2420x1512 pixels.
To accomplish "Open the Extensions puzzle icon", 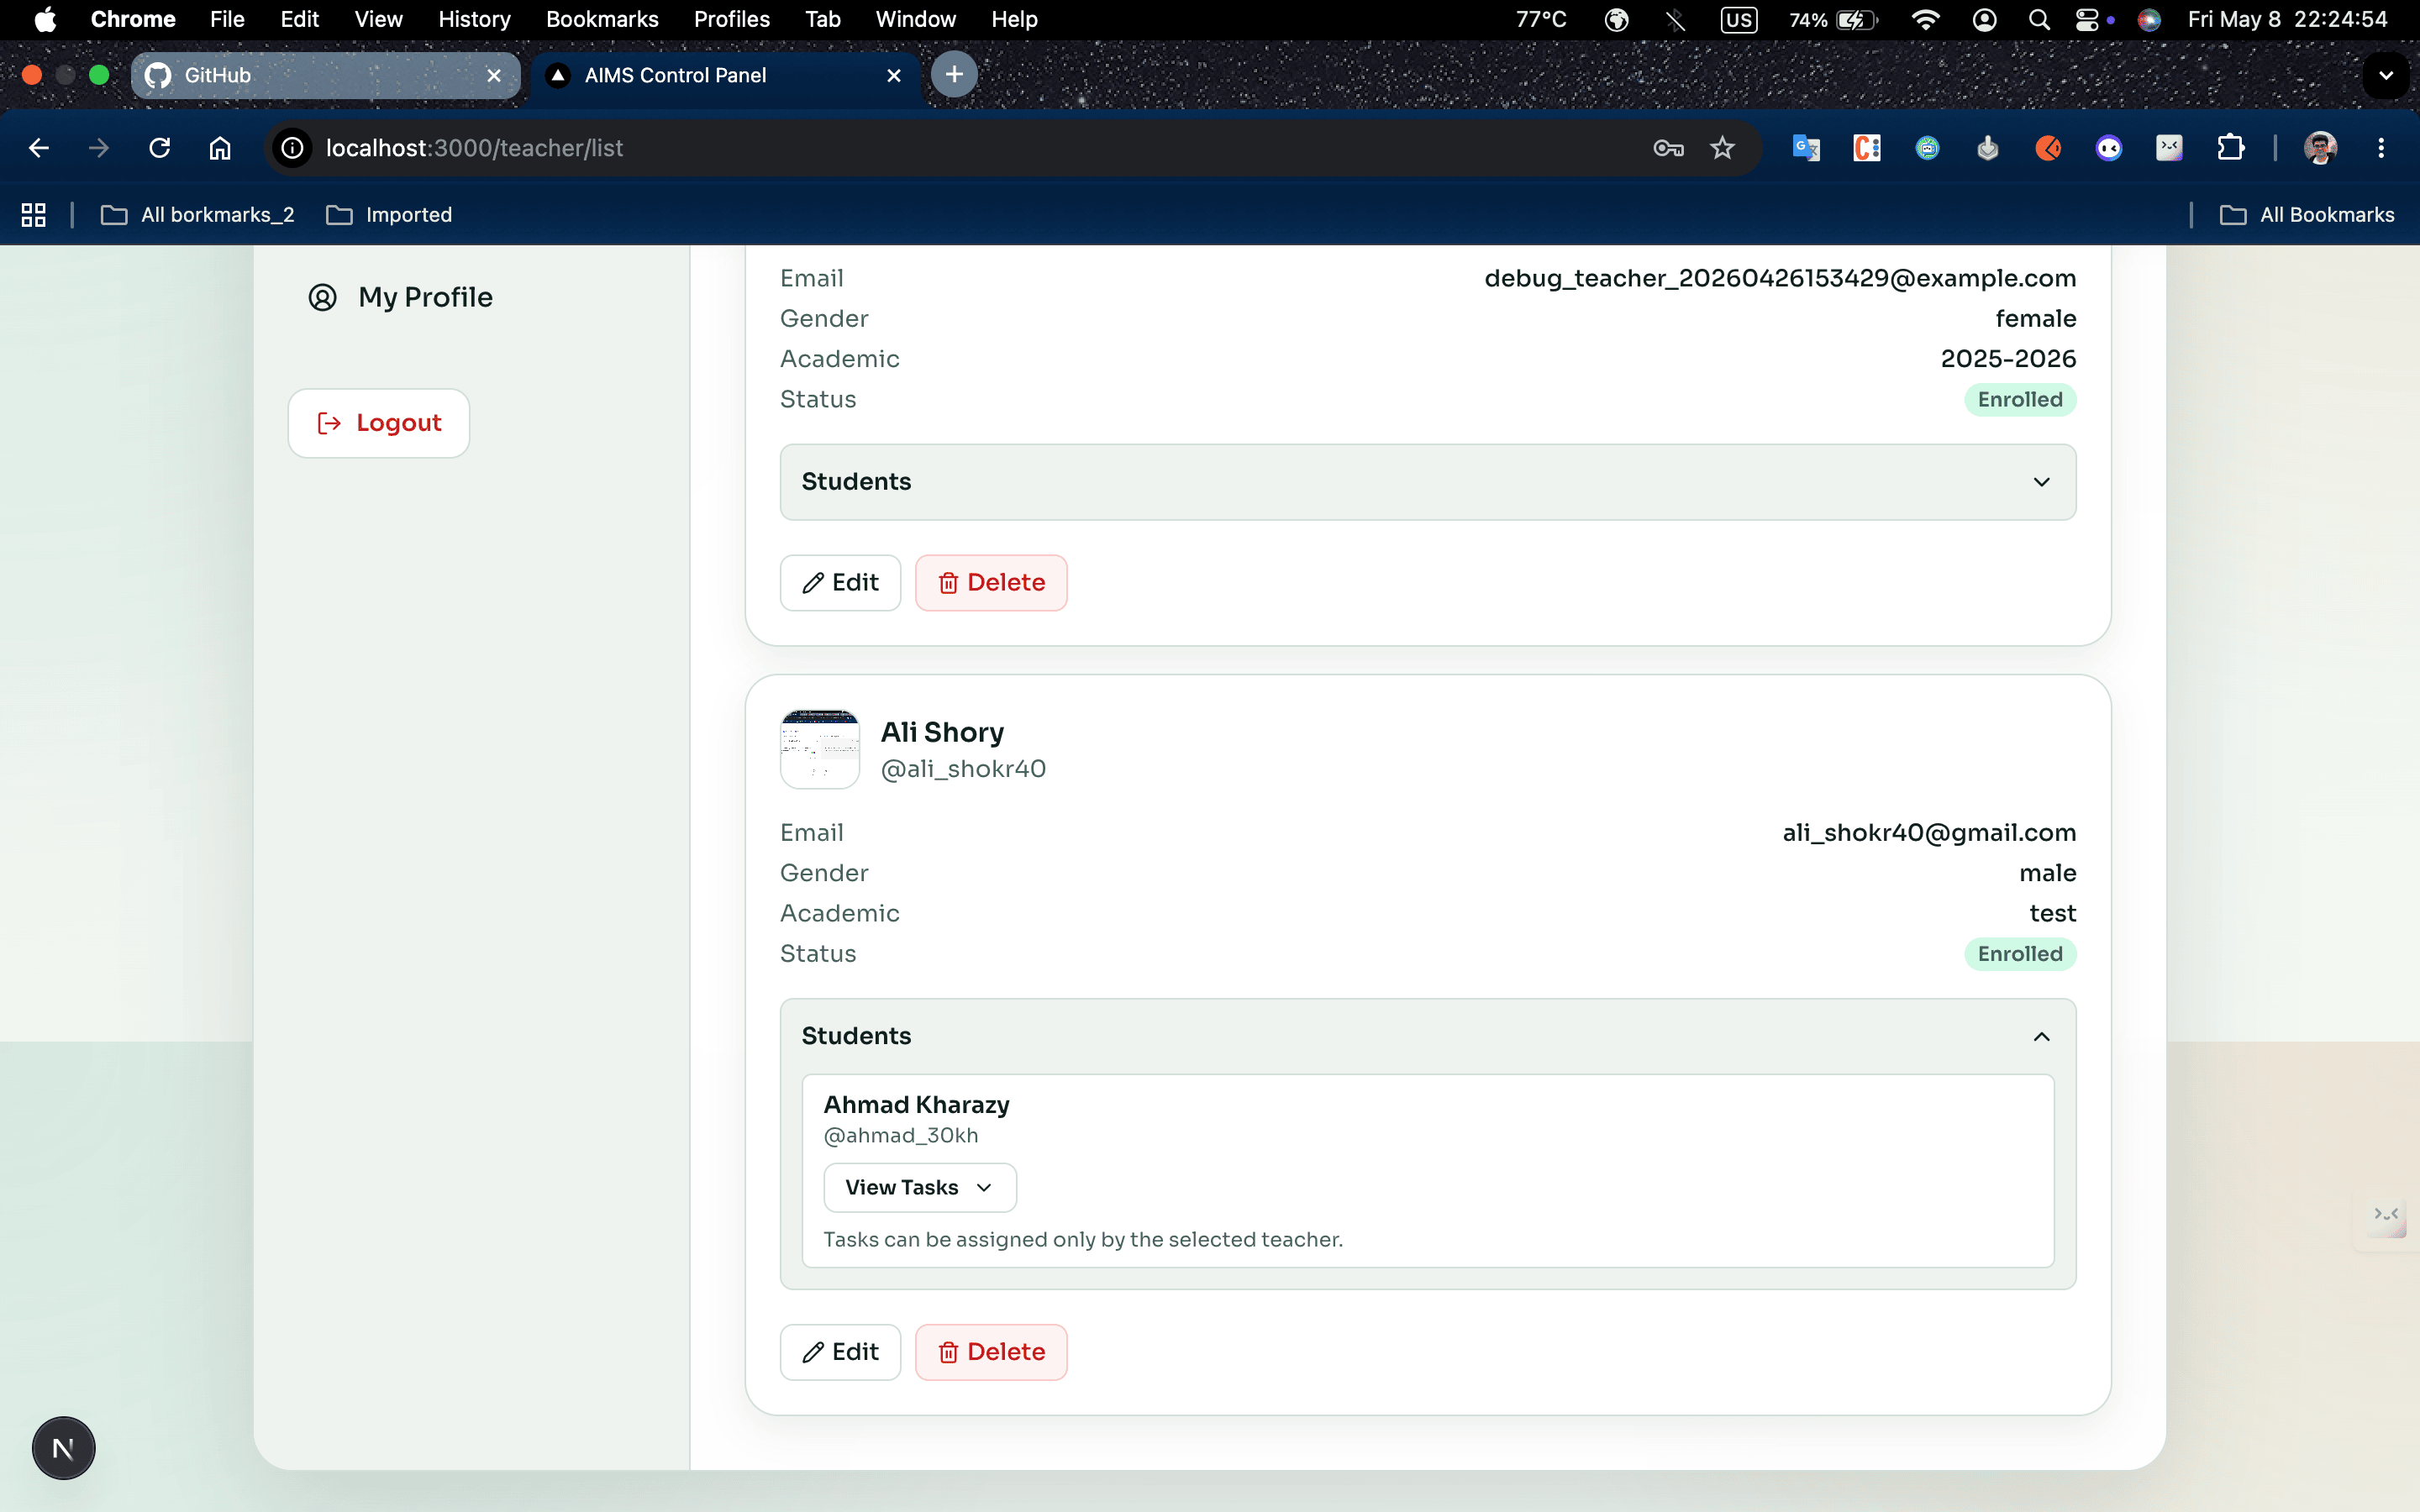I will [x=2230, y=148].
